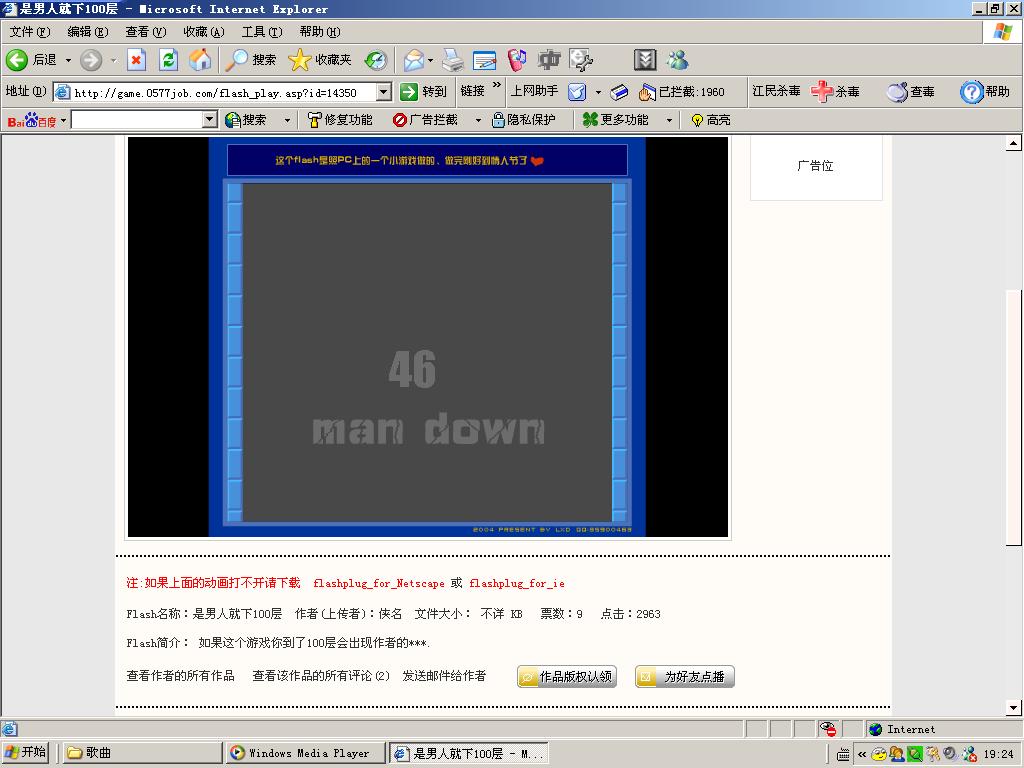Toggle the 广告拦截 ad blocking button
Viewport: 1024px width, 768px height.
[425, 120]
